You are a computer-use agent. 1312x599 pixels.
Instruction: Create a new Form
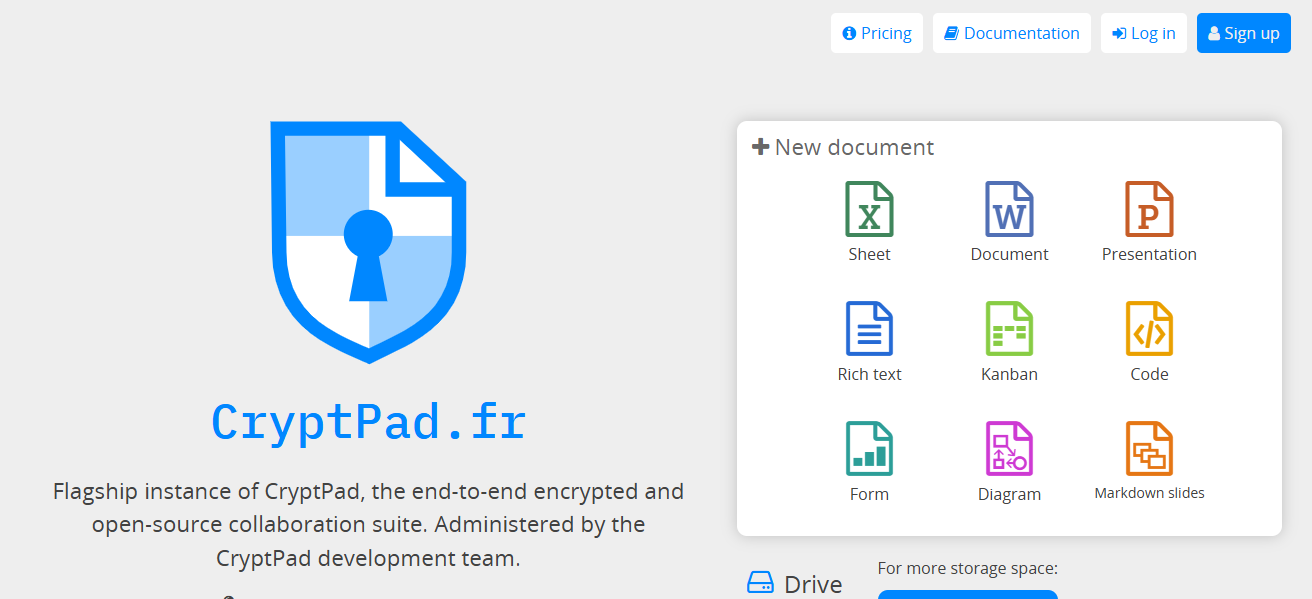[x=869, y=462]
